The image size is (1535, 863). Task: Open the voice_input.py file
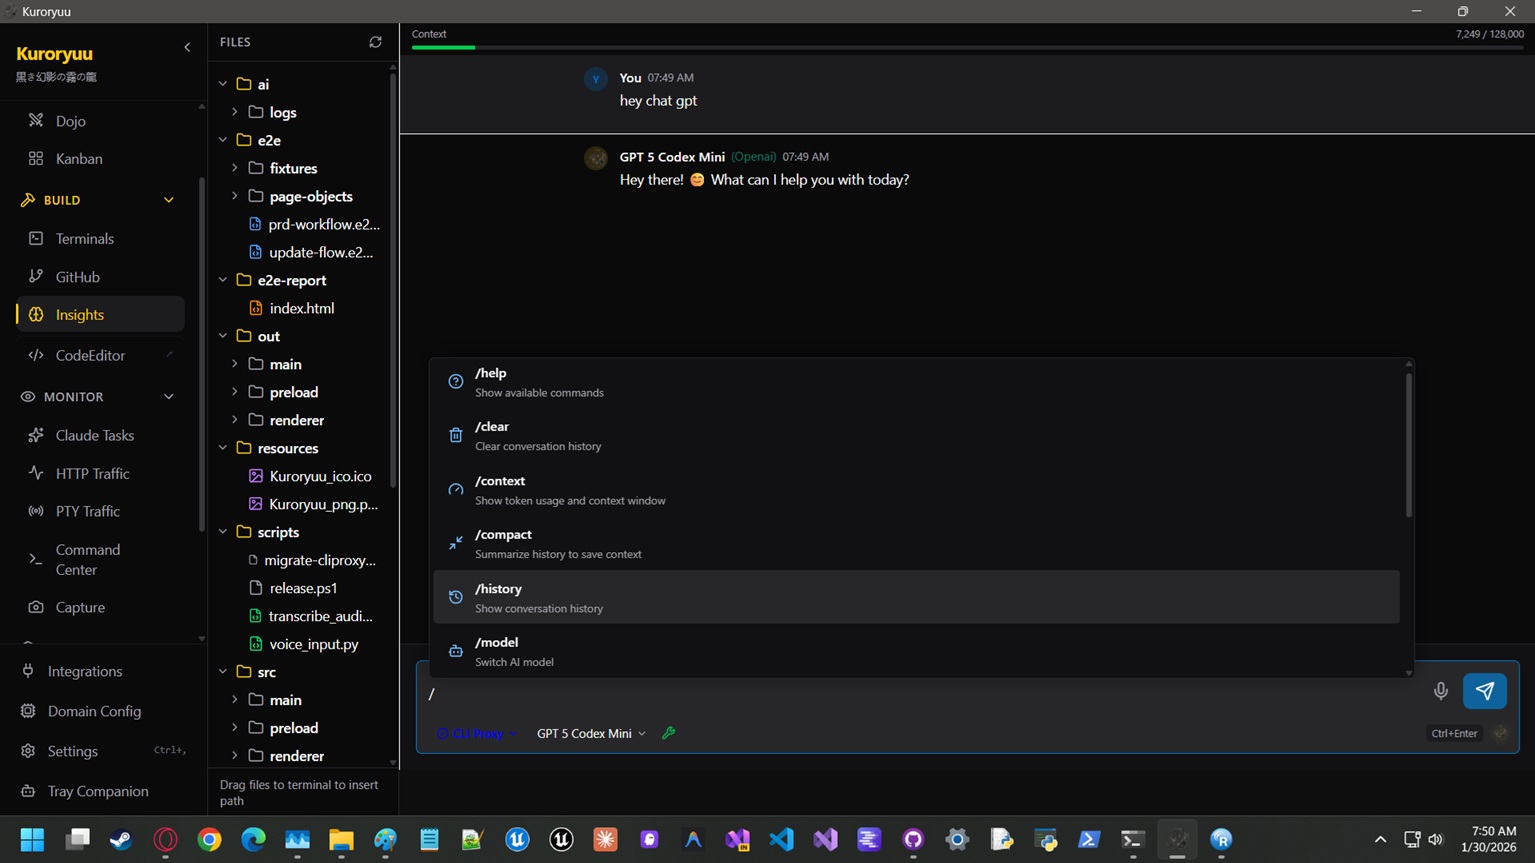pos(313,644)
